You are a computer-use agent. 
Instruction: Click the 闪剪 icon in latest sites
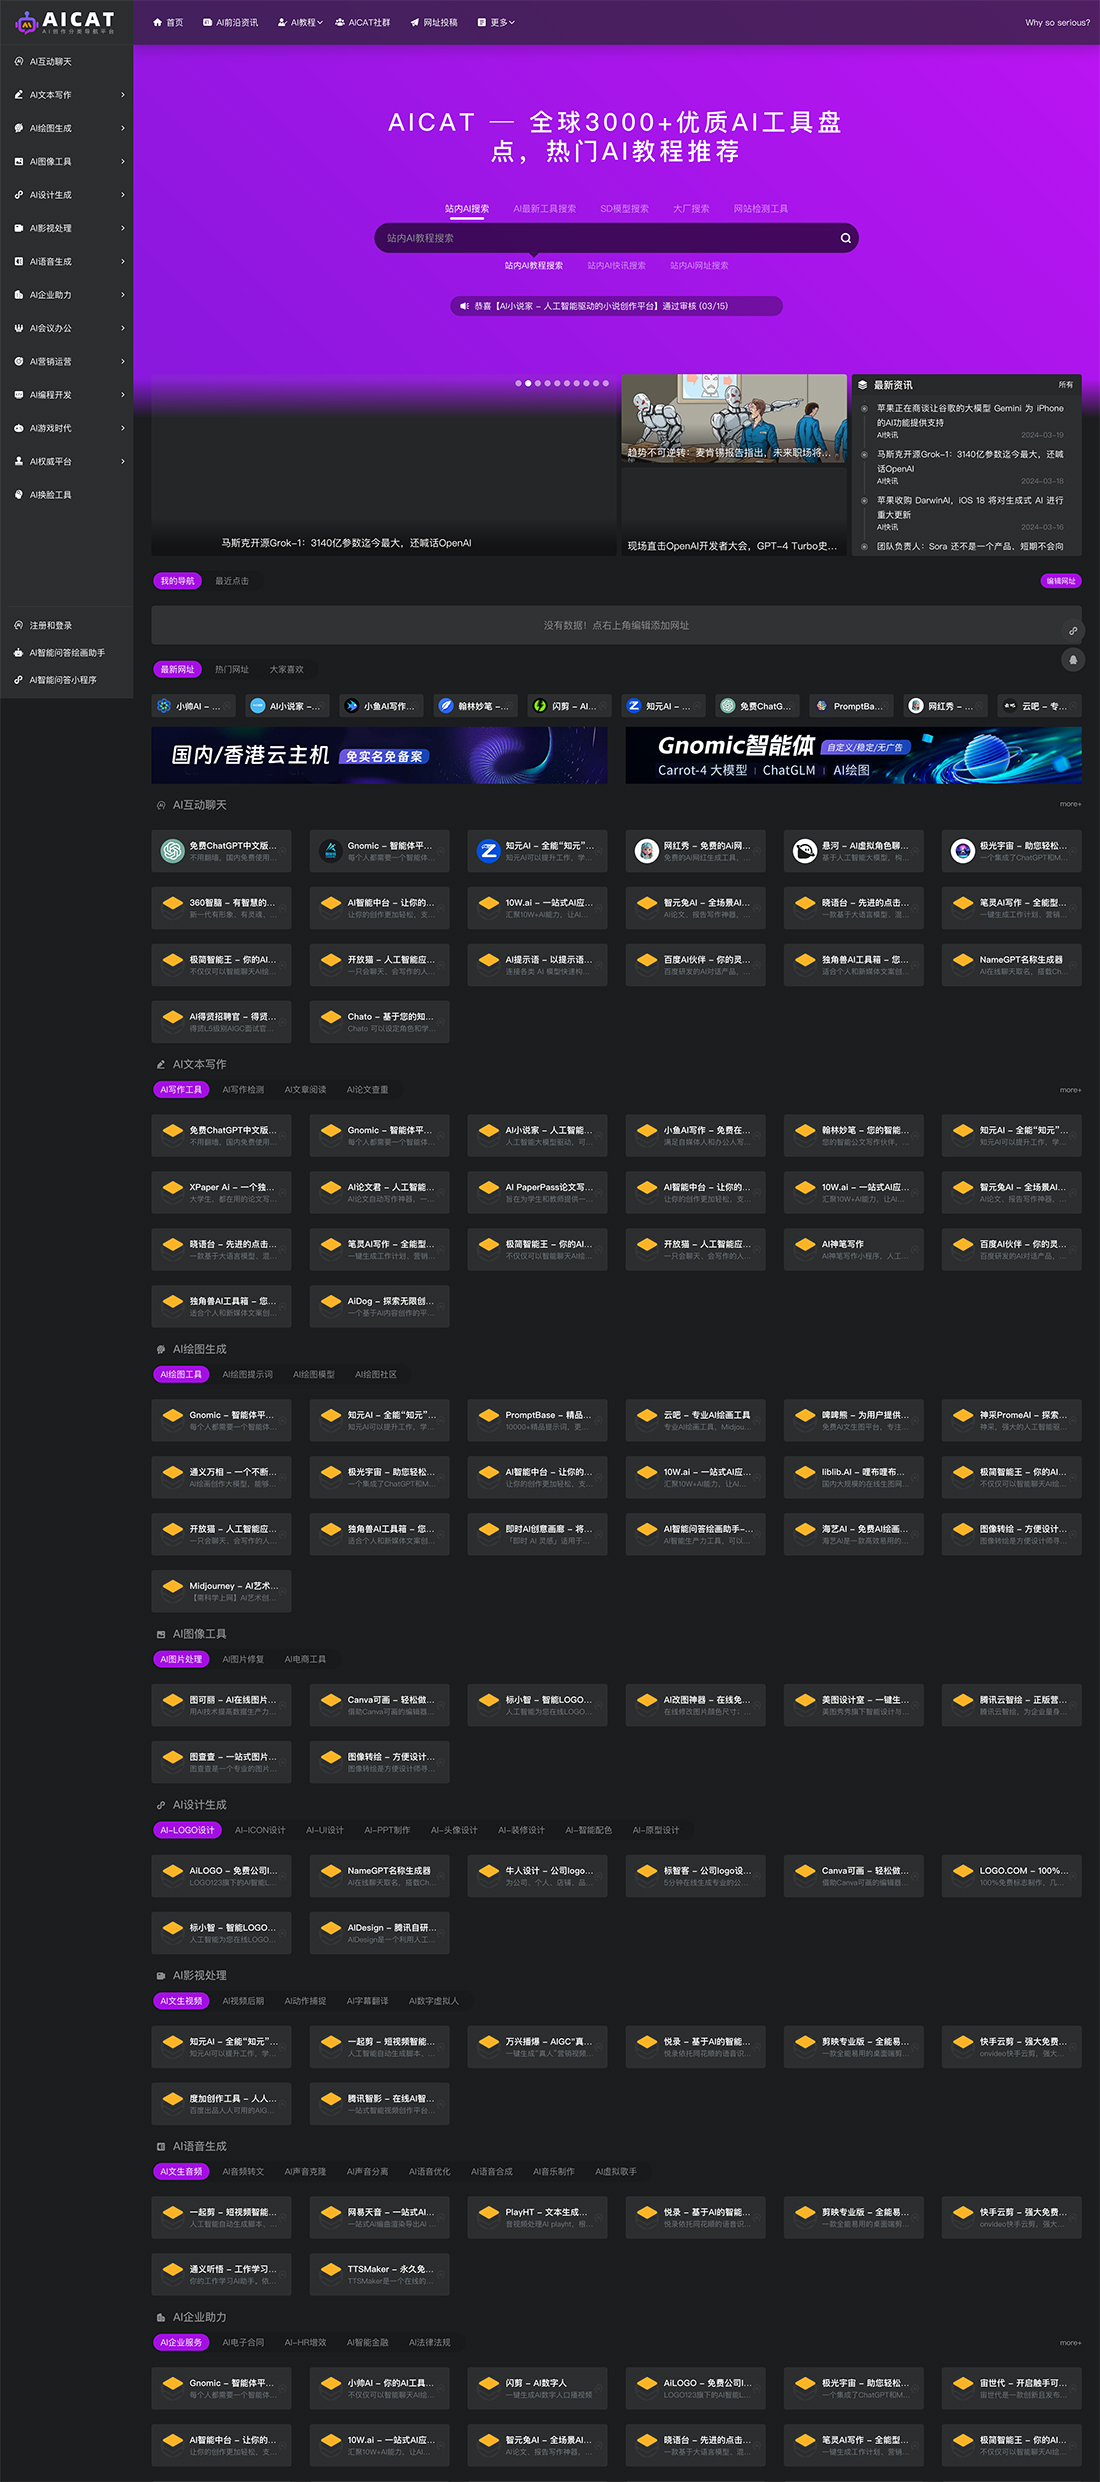click(540, 706)
